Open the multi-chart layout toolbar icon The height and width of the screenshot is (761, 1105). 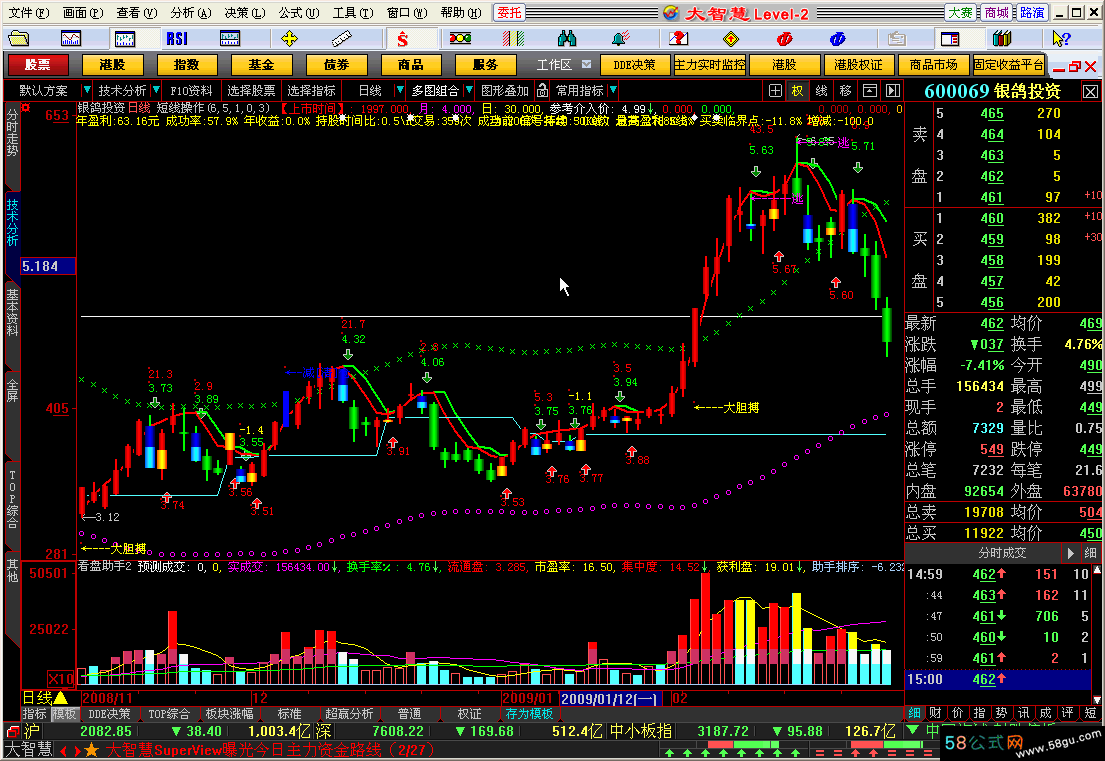click(230, 38)
